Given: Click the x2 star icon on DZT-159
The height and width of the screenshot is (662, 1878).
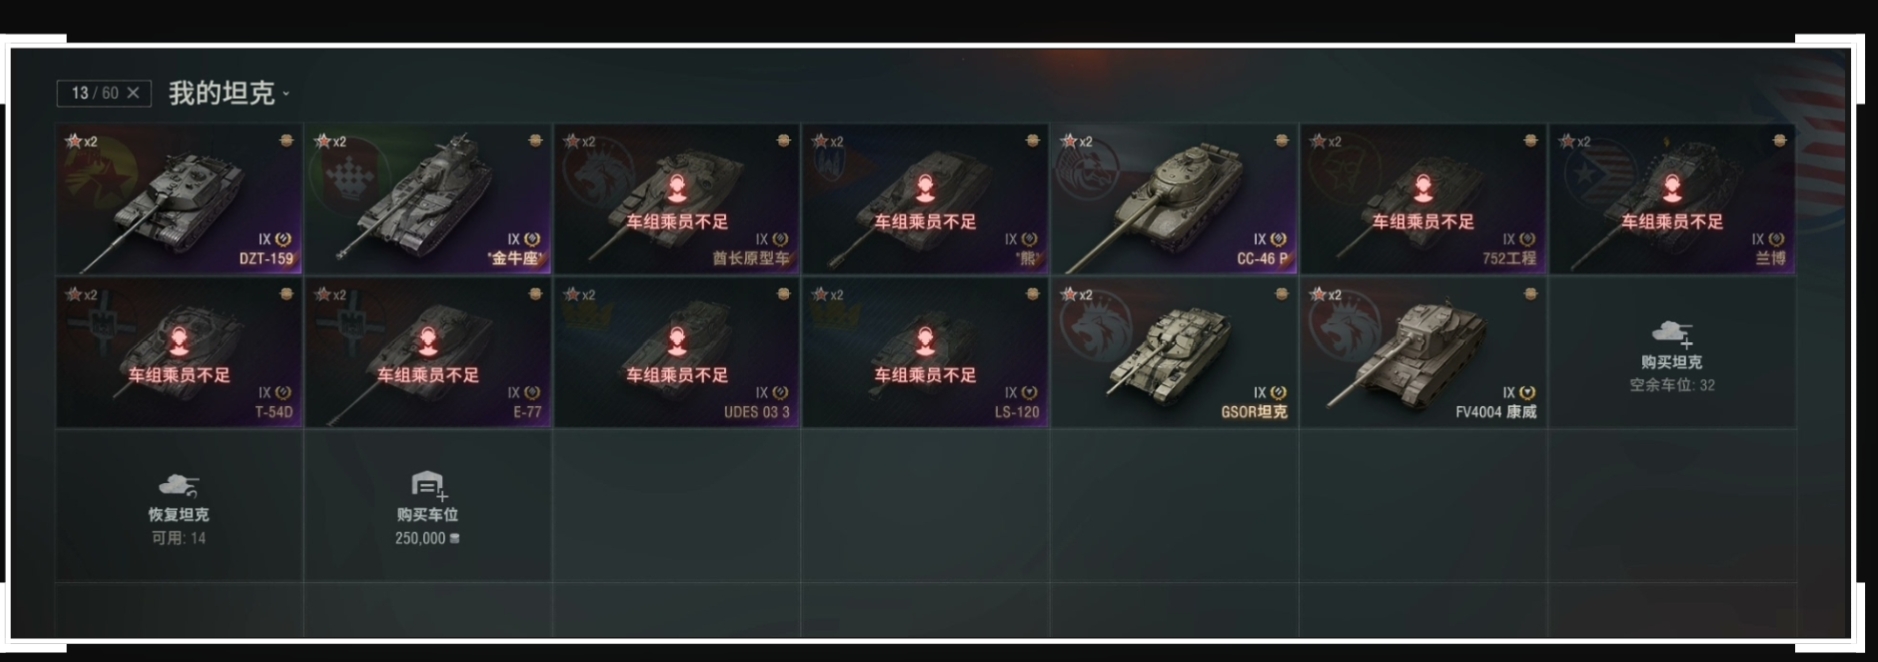Looking at the screenshot, I should pyautogui.click(x=80, y=141).
